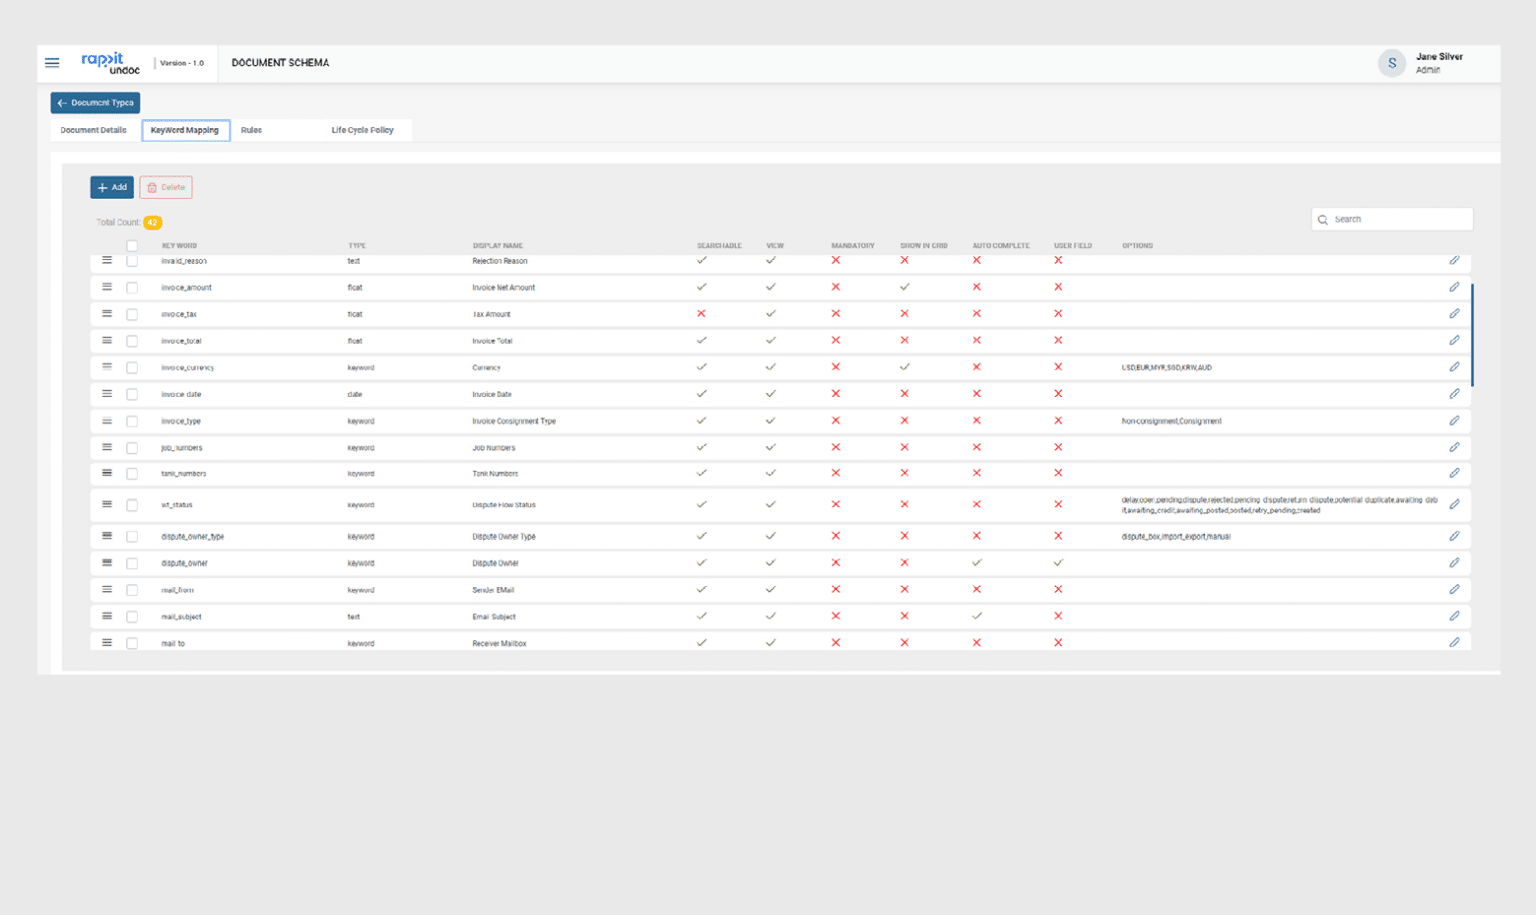This screenshot has height=915, width=1536.
Task: Check the mail_from row checkbox
Action: [132, 590]
